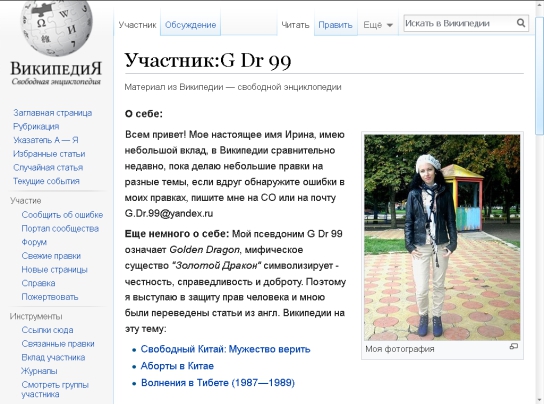Open the Свежие правки link

point(51,256)
